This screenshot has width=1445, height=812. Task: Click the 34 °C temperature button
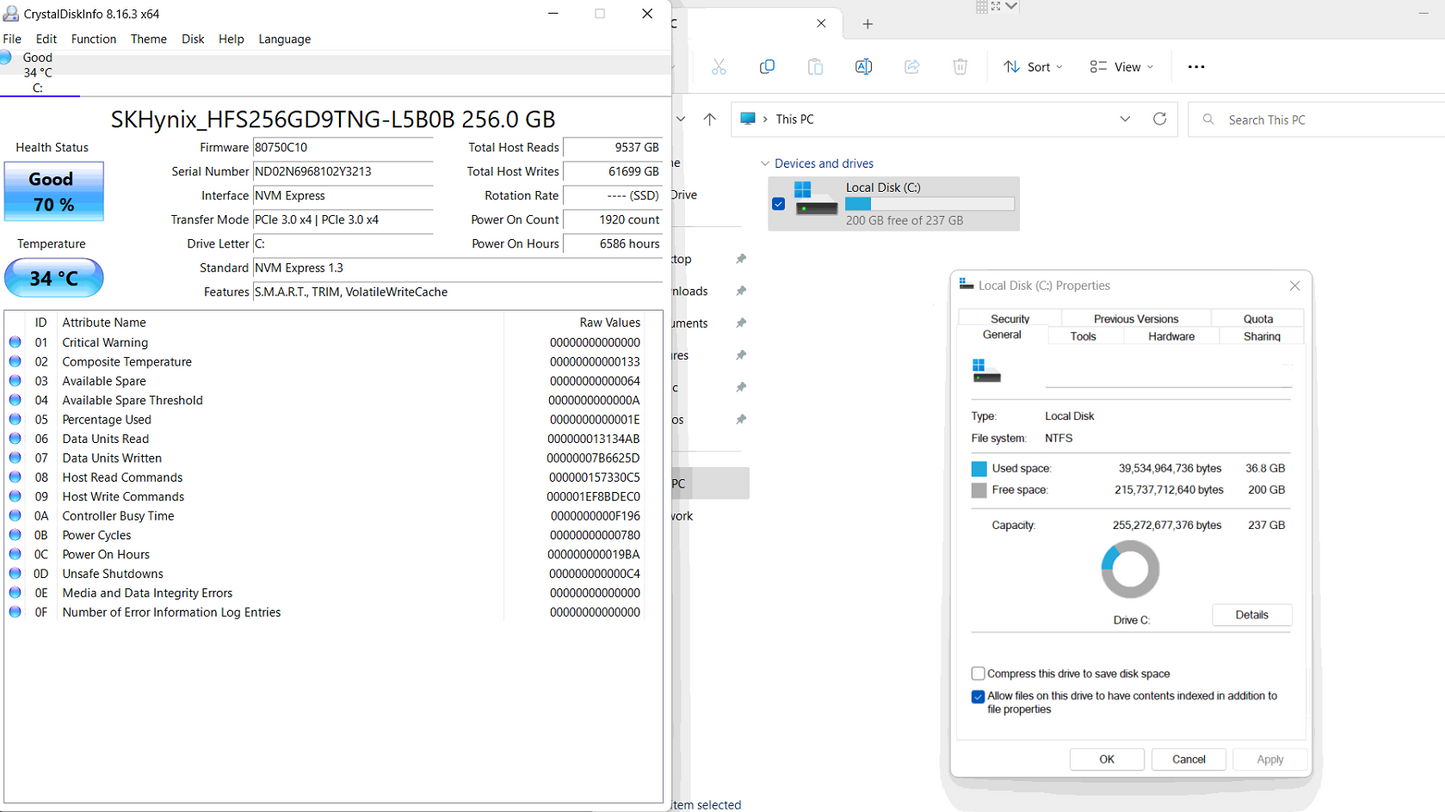click(53, 278)
